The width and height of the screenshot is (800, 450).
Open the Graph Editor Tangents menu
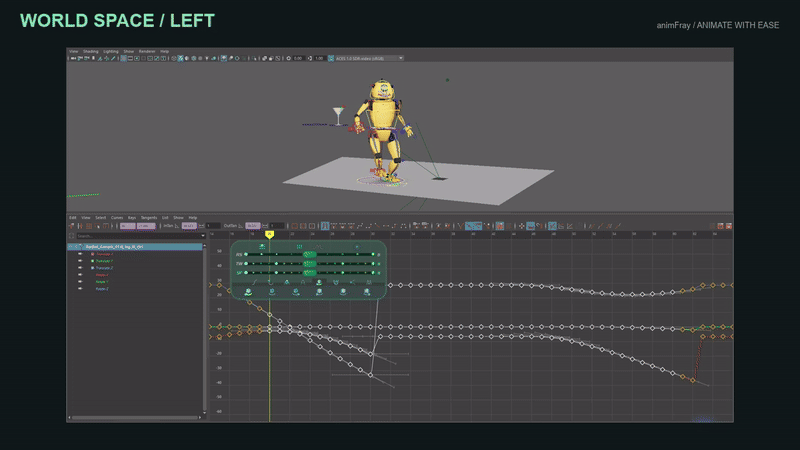pyautogui.click(x=149, y=218)
